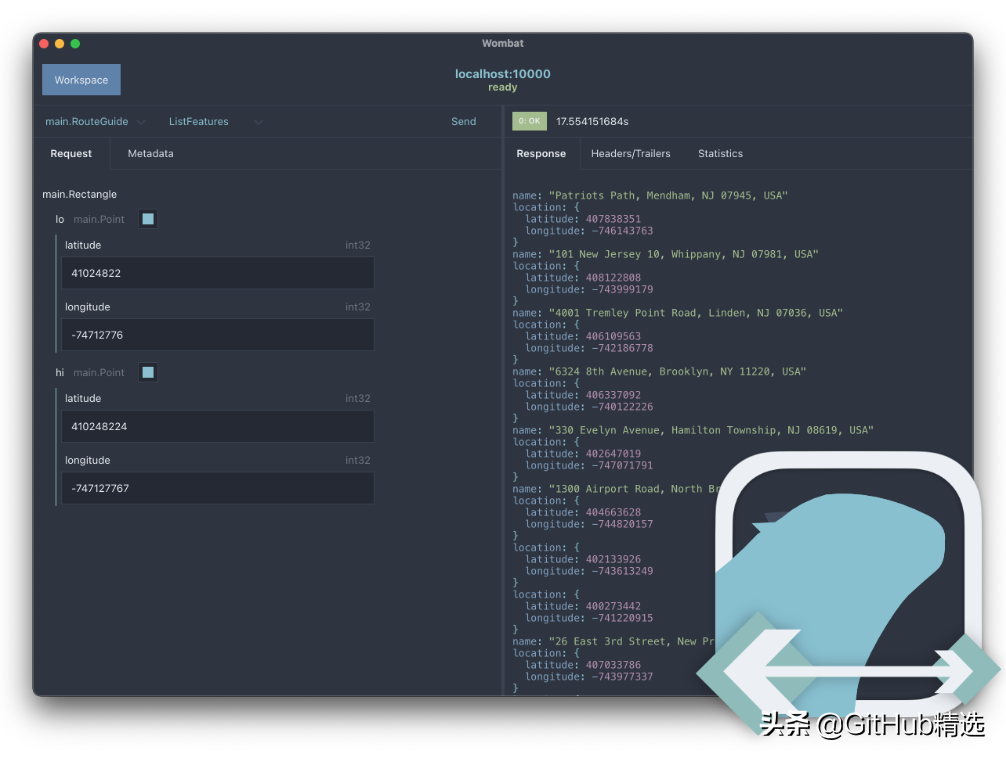This screenshot has width=1006, height=759.
Task: Edit lo latitude field 41024822
Action: tap(217, 273)
